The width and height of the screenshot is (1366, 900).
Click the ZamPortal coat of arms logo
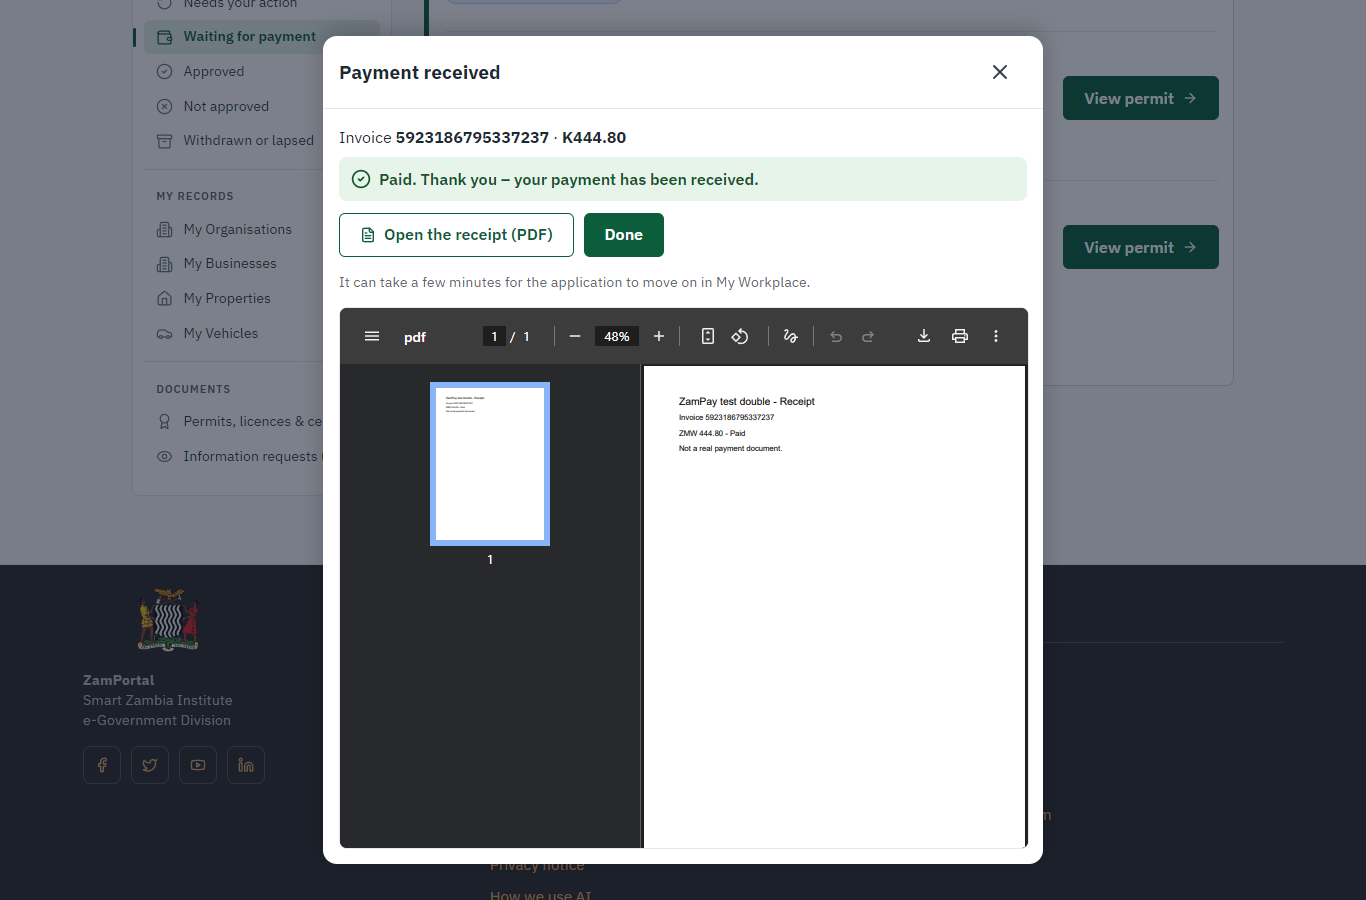pos(168,620)
